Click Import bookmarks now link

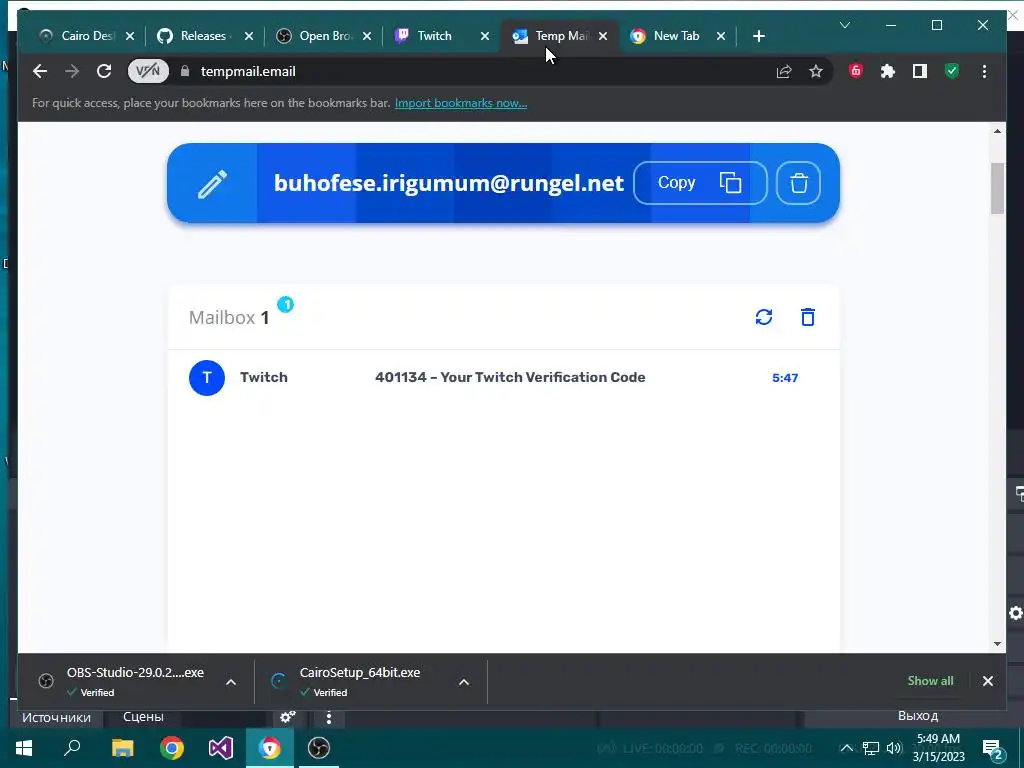click(x=461, y=103)
